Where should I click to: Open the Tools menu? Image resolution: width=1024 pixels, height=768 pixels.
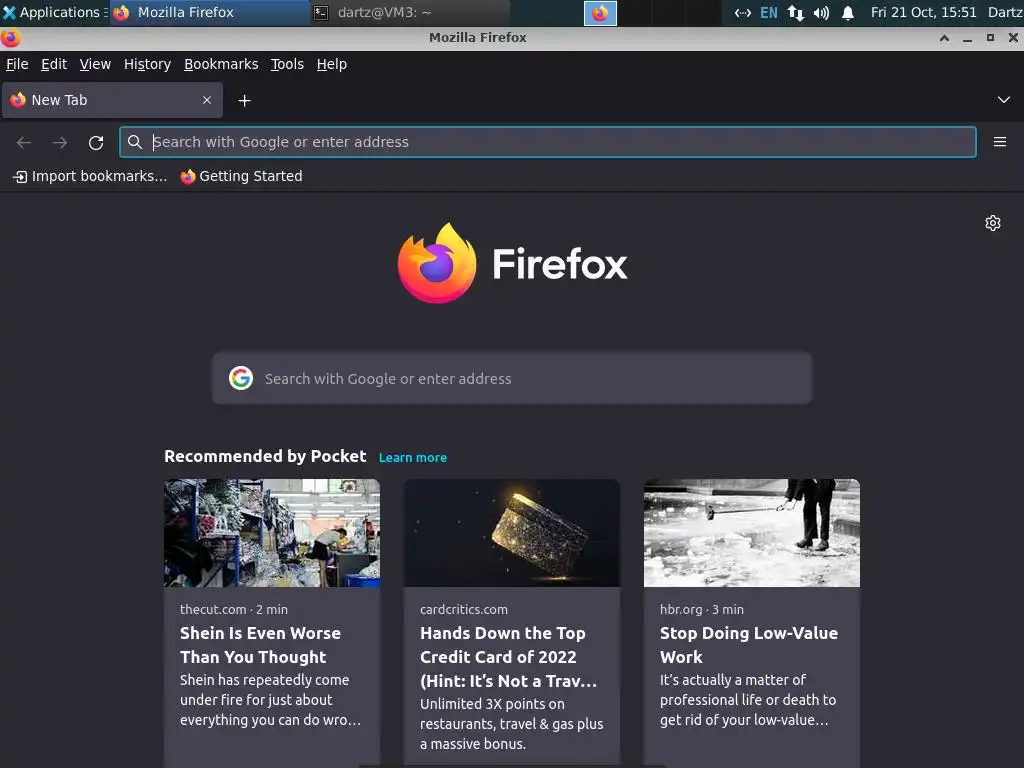coord(287,64)
